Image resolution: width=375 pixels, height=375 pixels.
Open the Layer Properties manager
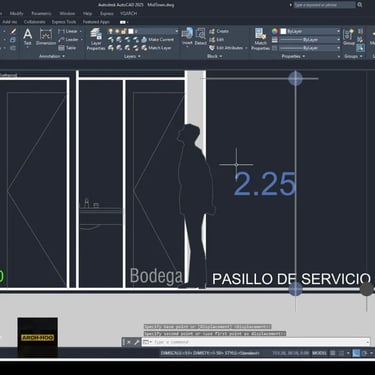(96, 39)
